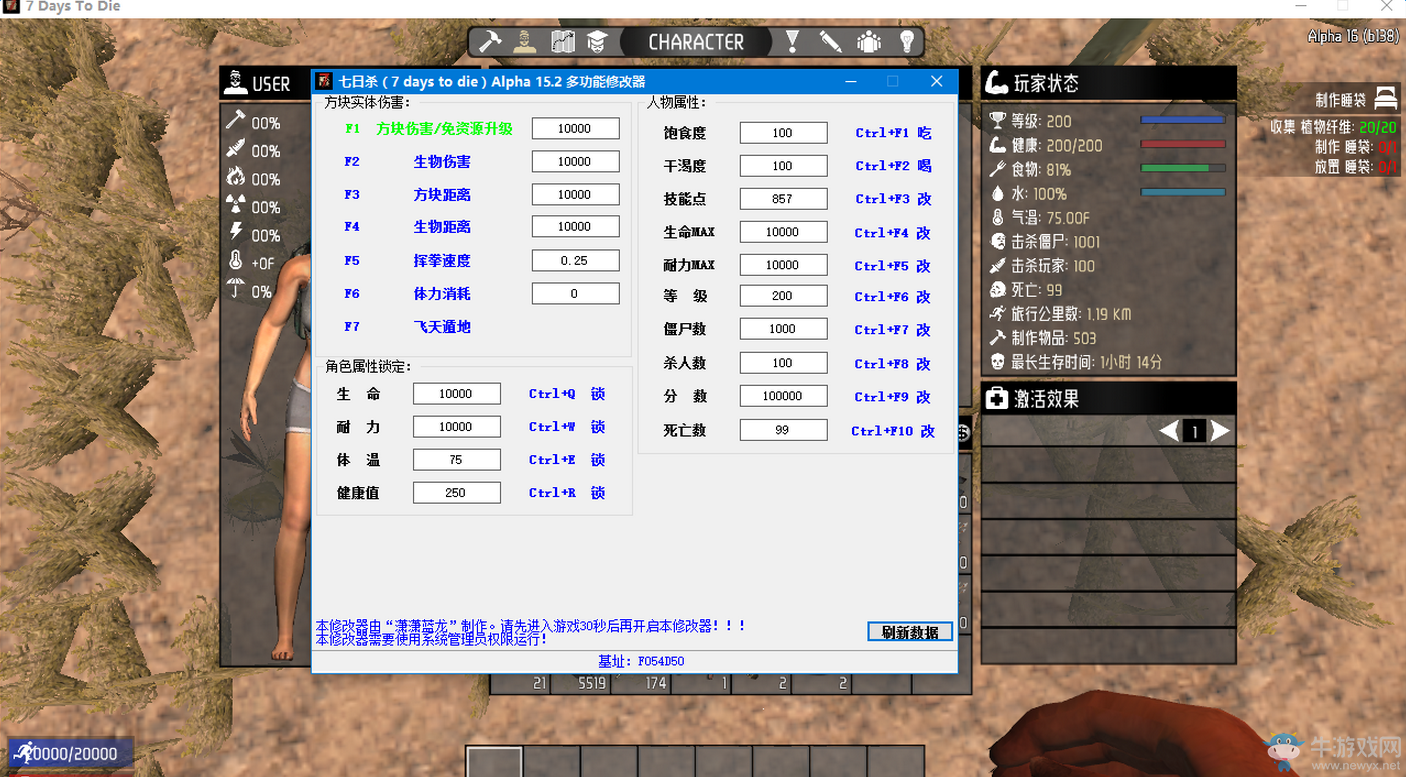Image resolution: width=1406 pixels, height=777 pixels.
Task: Click the lightning bolt stat icon
Action: pyautogui.click(x=236, y=233)
